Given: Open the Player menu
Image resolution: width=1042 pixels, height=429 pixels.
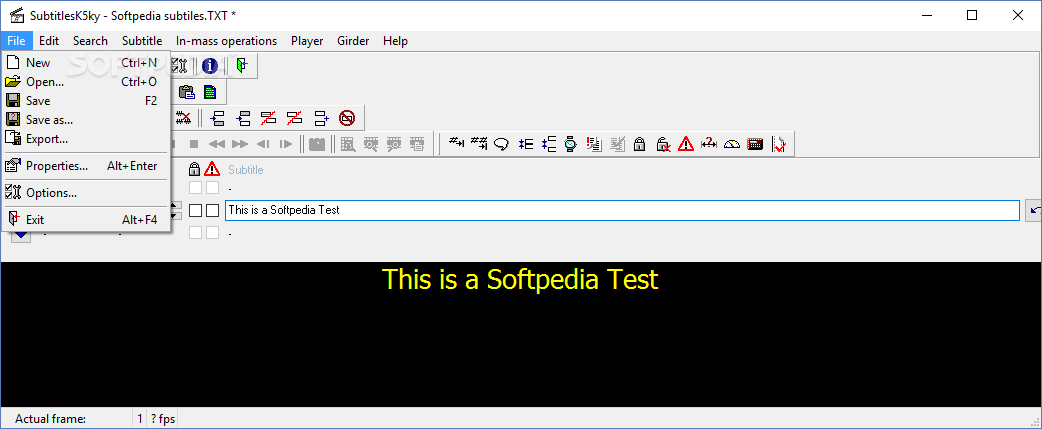Looking at the screenshot, I should (307, 41).
